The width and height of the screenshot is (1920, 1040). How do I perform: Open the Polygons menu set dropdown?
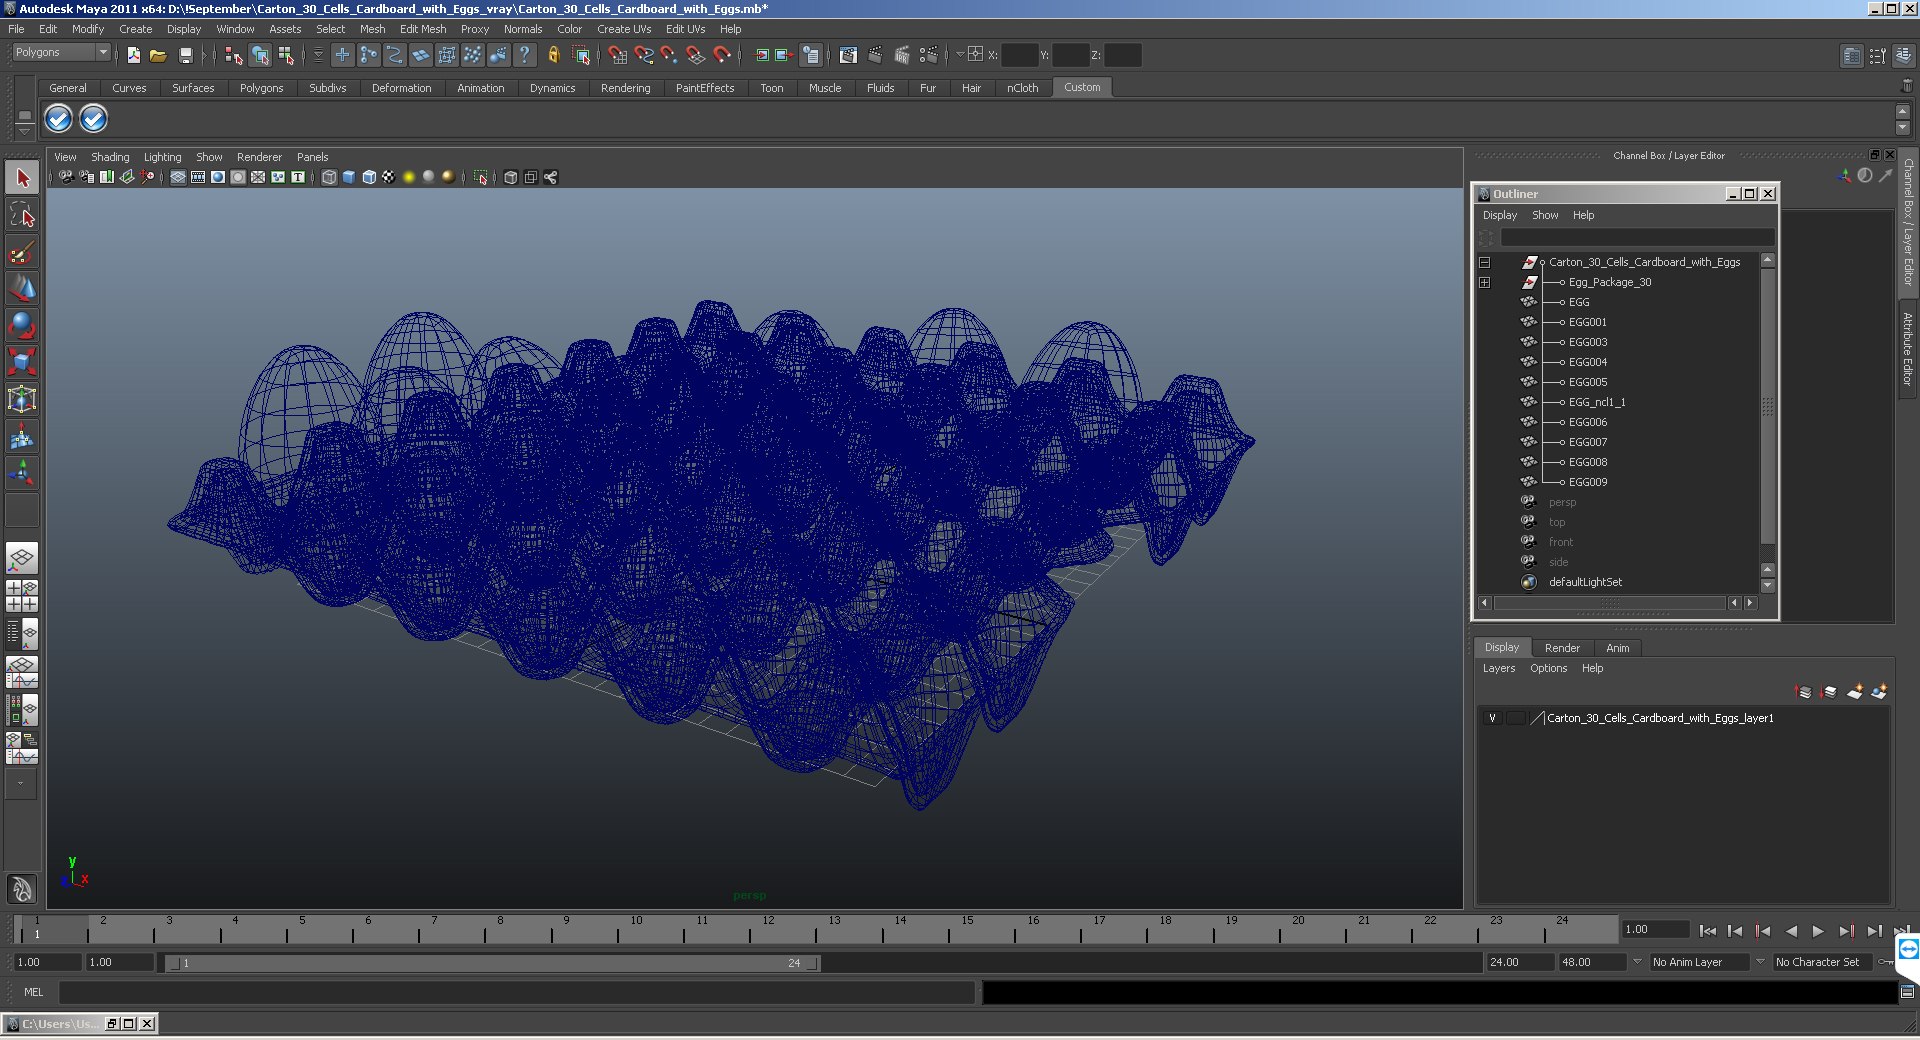tap(102, 52)
